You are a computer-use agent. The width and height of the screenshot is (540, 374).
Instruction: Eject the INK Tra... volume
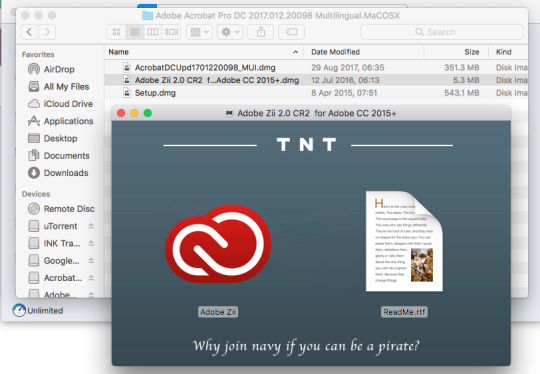(x=91, y=243)
